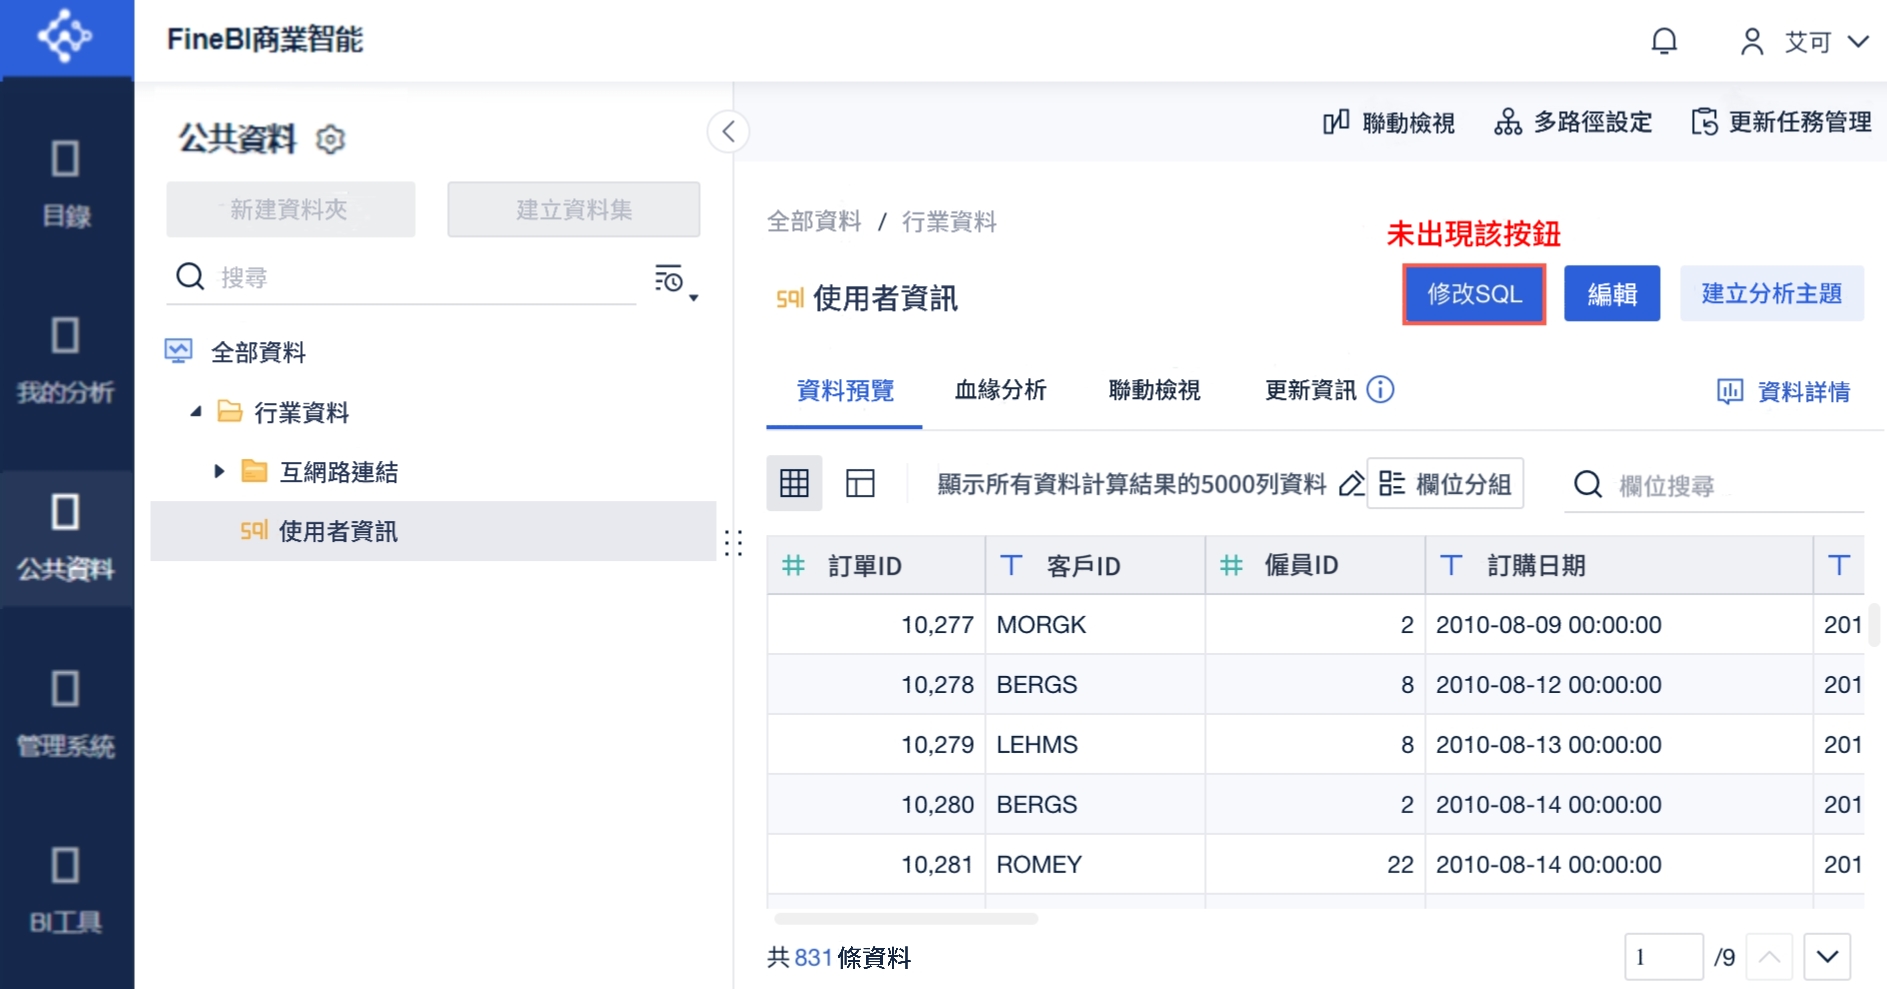
Task: Collapse the data panel using the left chevron
Action: [x=729, y=131]
